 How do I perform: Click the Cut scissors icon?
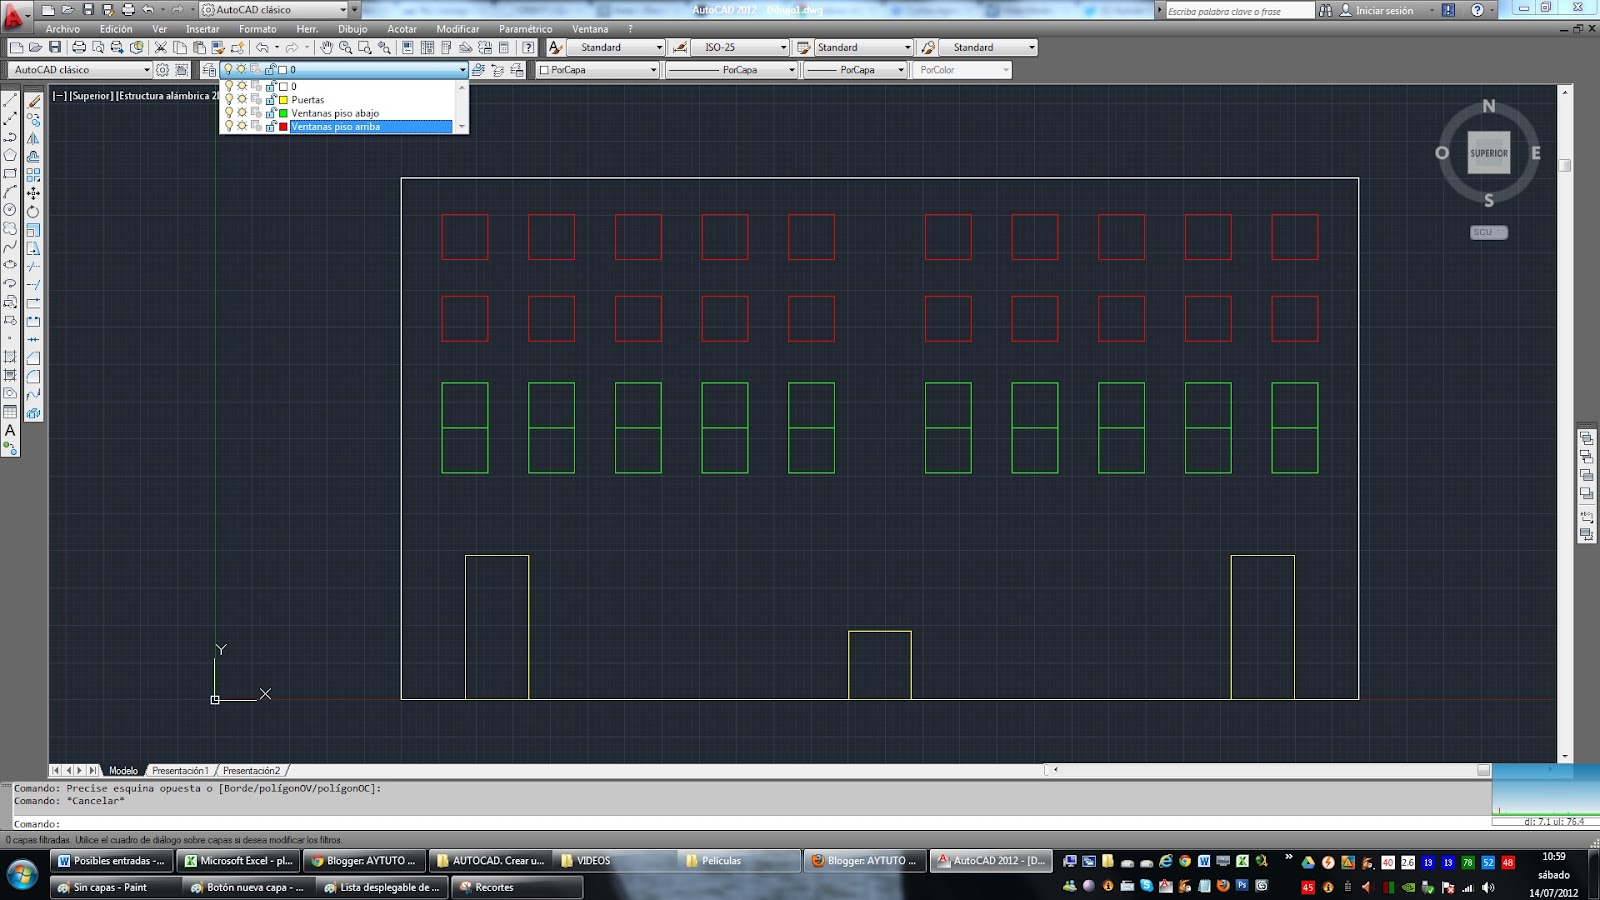tap(160, 47)
